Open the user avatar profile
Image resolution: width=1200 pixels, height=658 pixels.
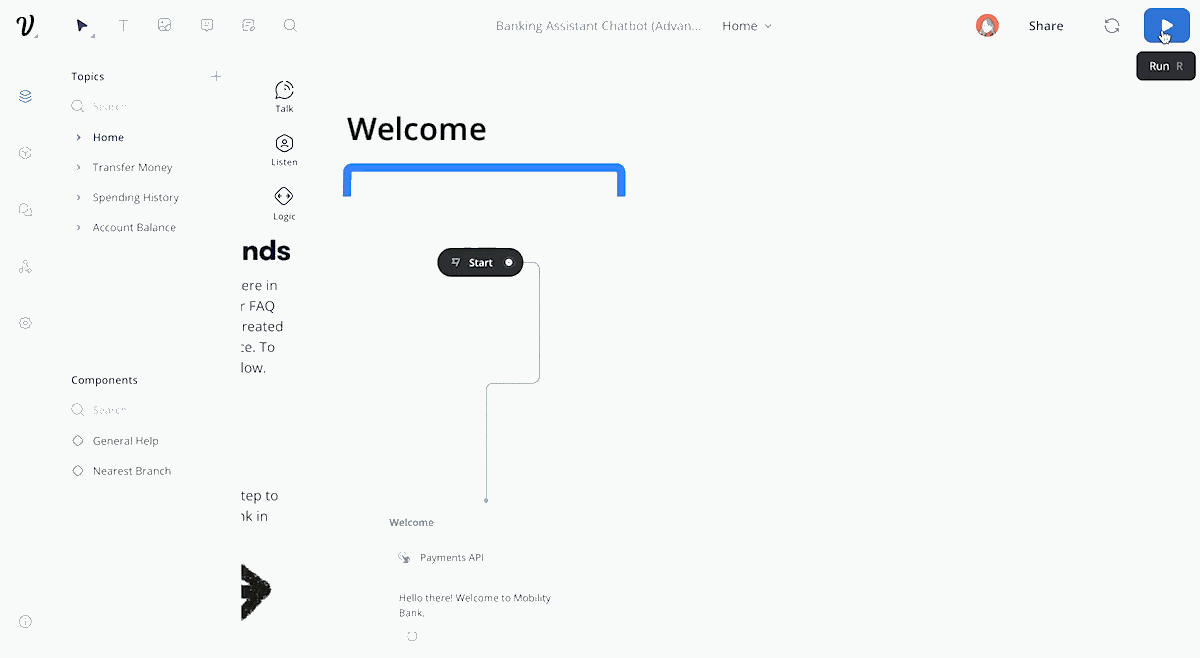click(987, 26)
